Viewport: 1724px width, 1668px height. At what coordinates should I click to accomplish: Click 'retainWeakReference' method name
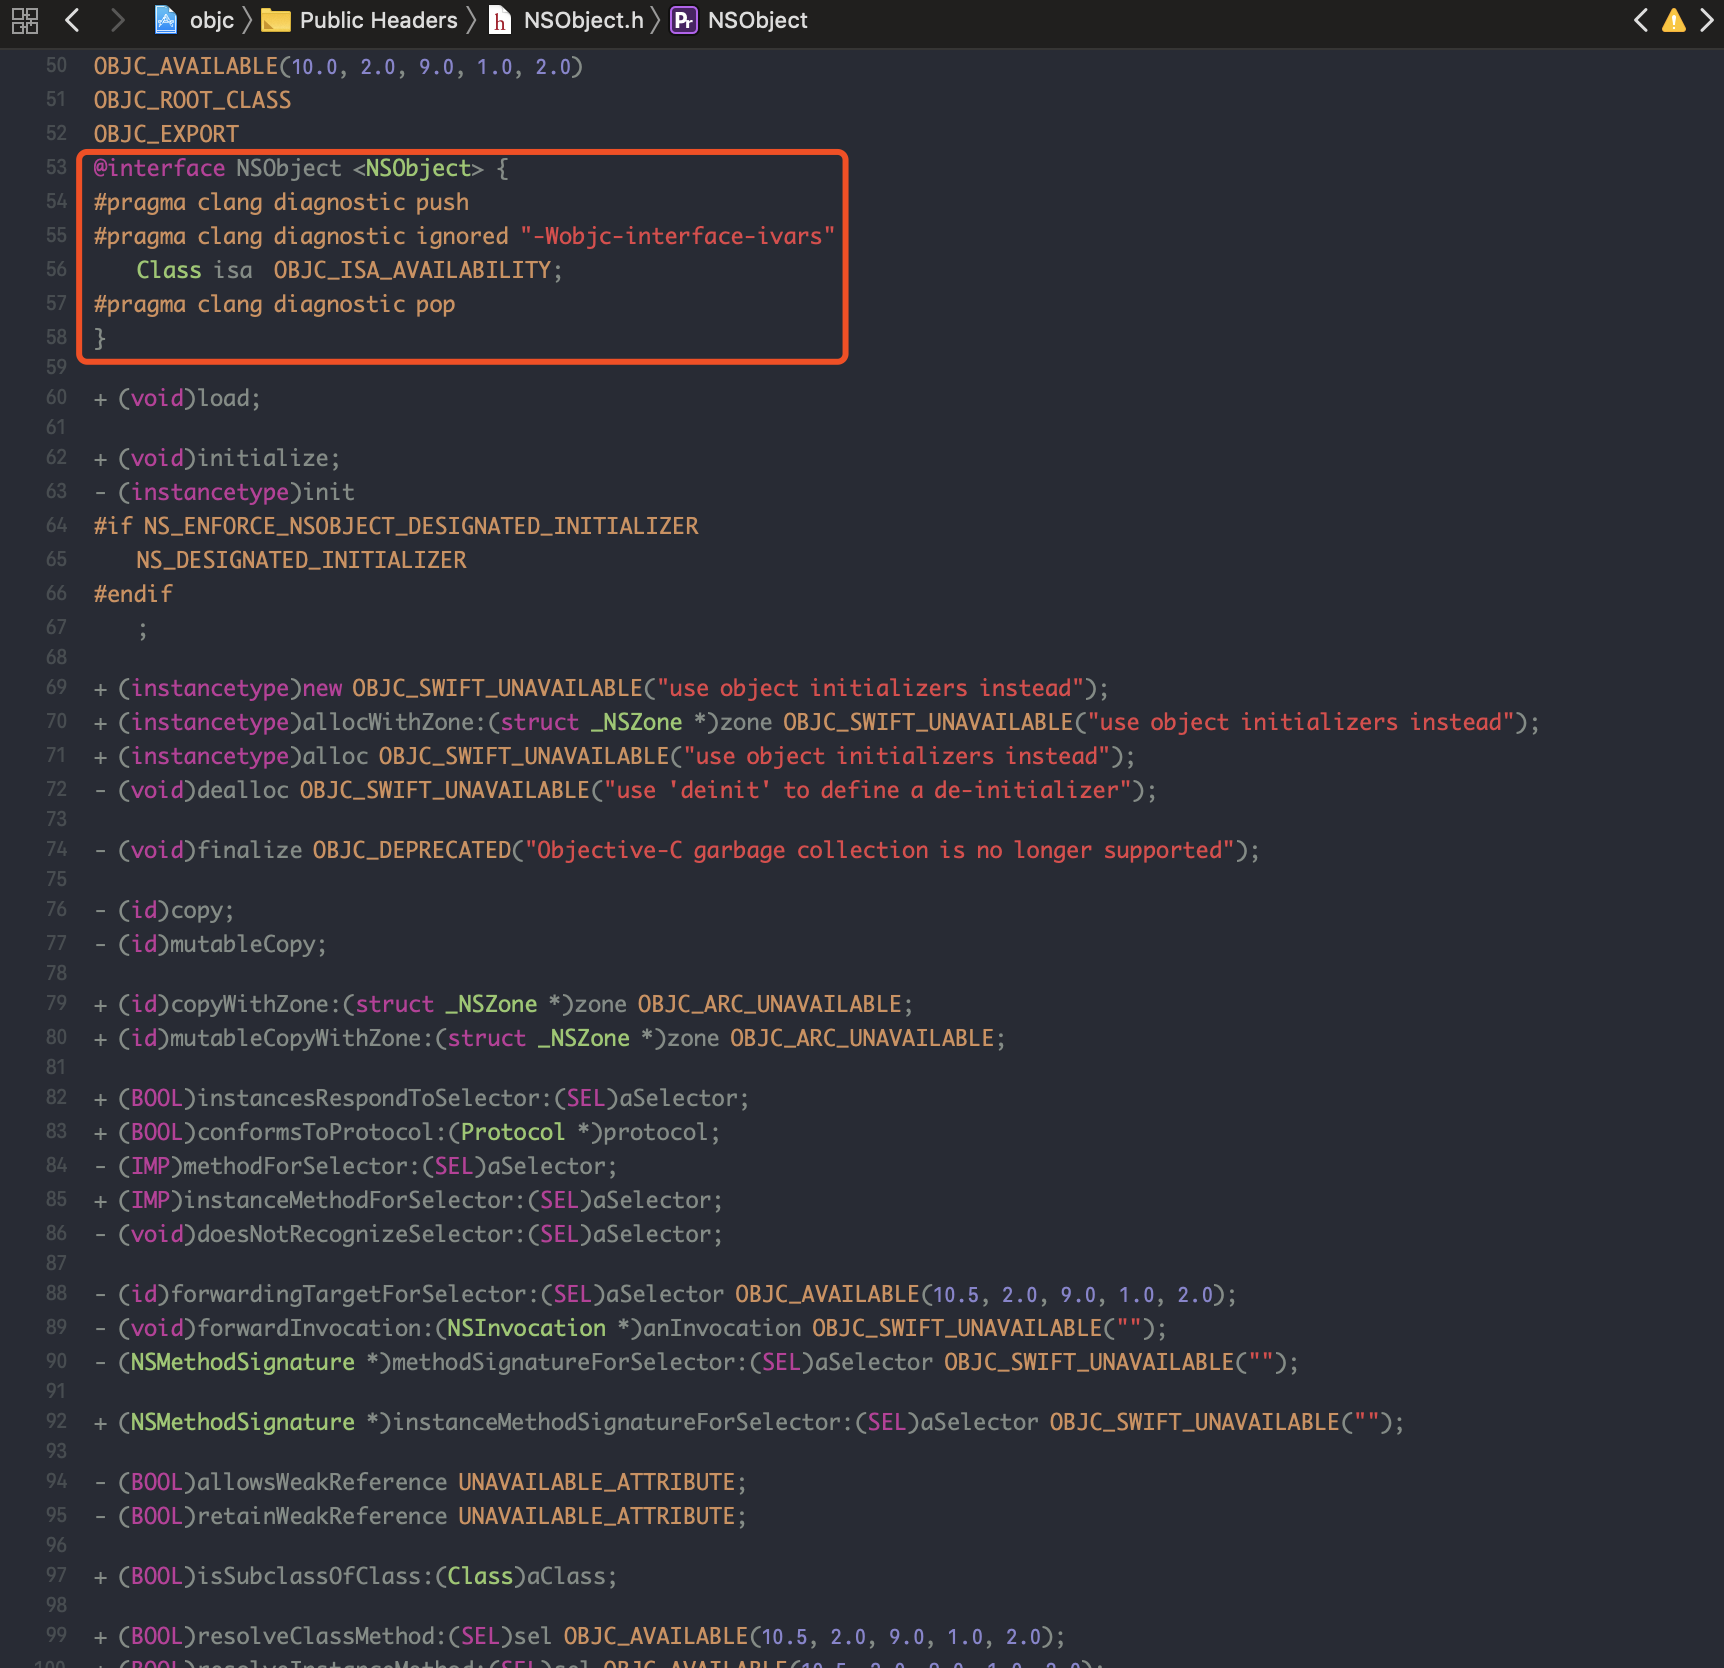(x=322, y=1516)
